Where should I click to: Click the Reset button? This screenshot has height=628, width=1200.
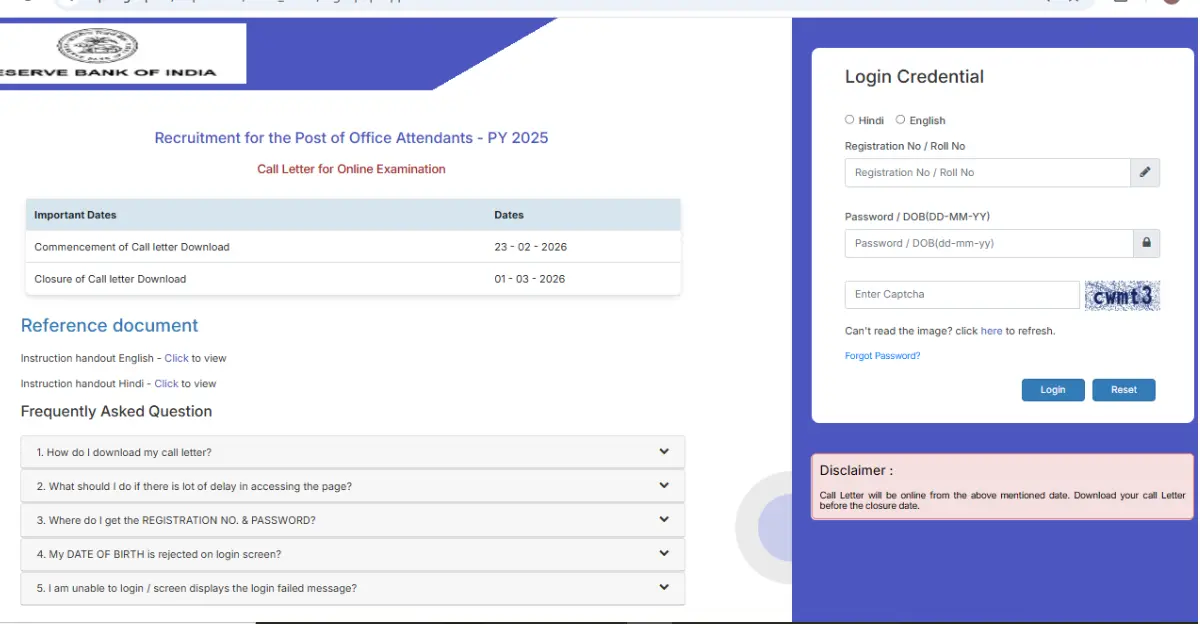(x=1124, y=390)
